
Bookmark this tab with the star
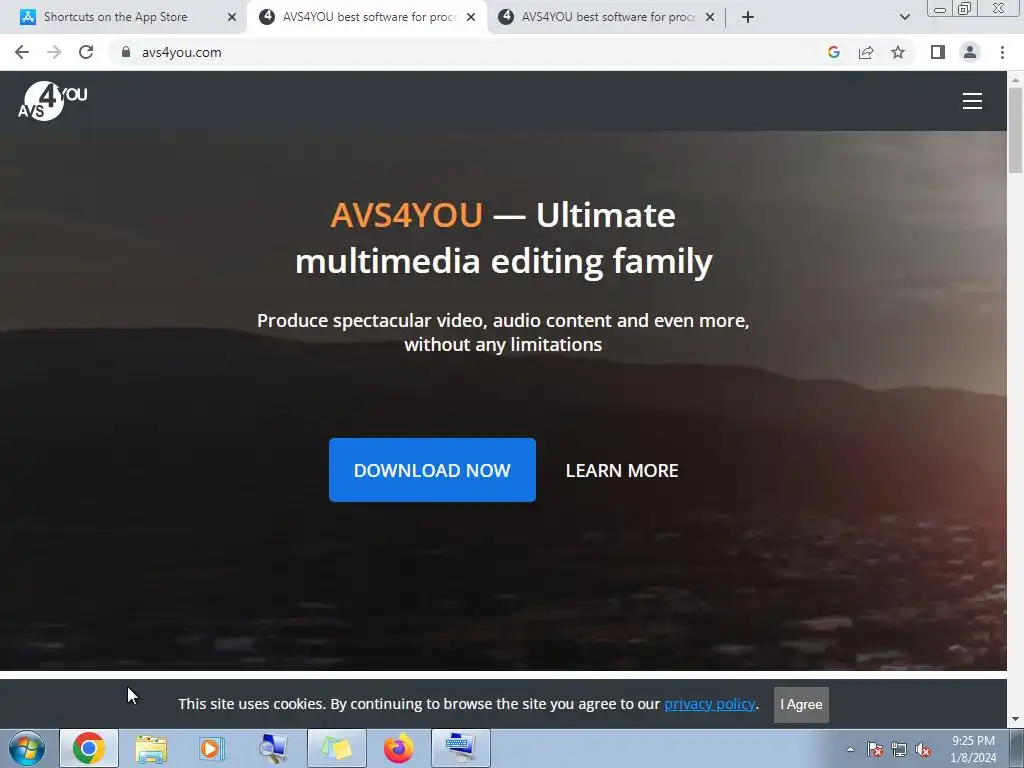tap(898, 52)
